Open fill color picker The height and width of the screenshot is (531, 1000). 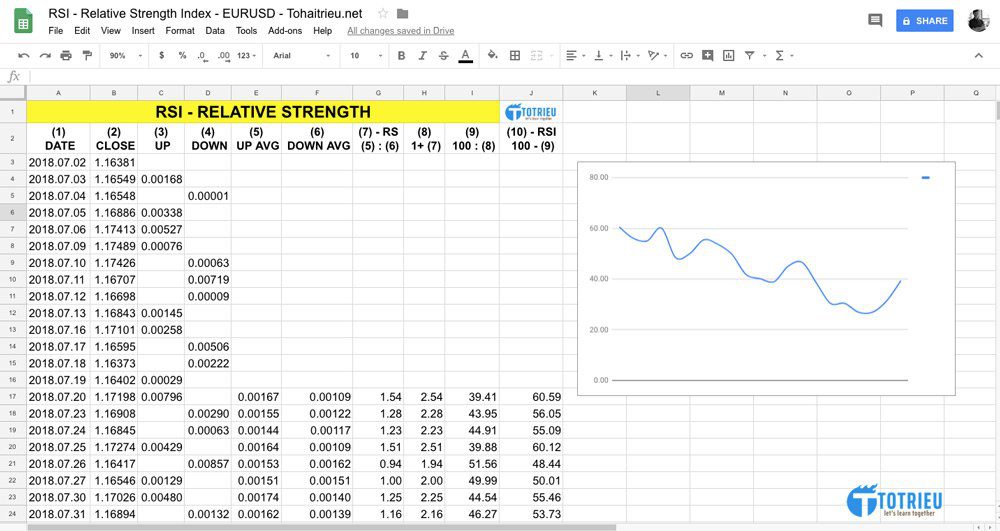click(x=492, y=55)
